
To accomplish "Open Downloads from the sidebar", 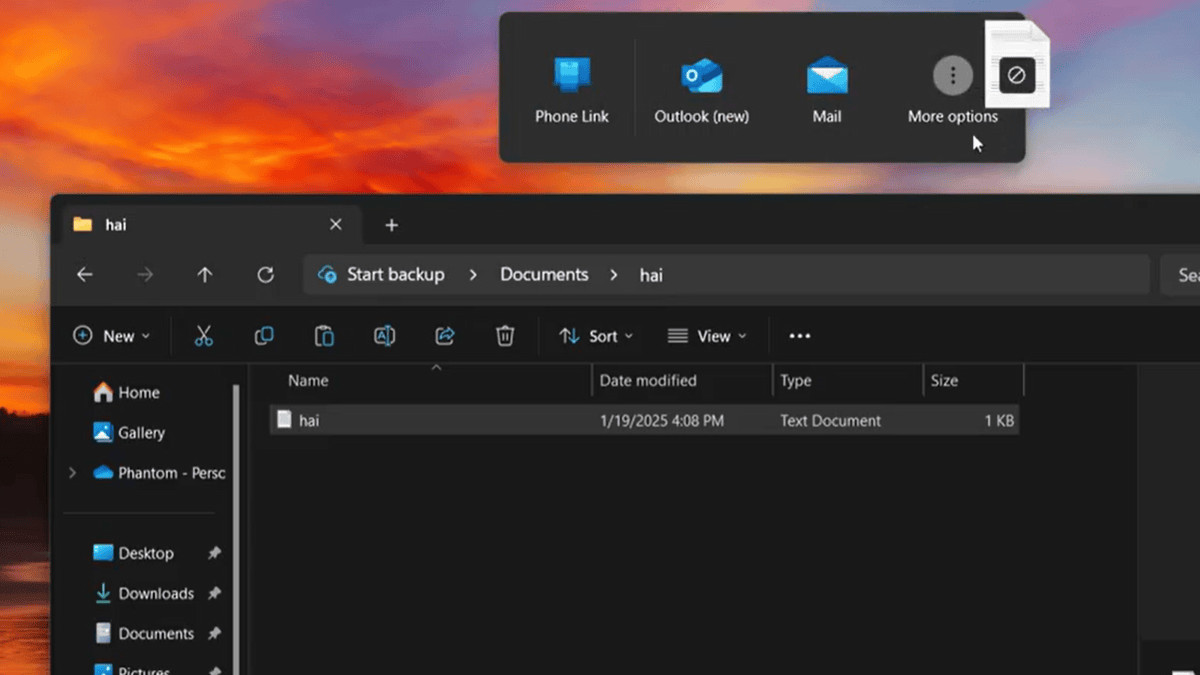I will tap(156, 593).
